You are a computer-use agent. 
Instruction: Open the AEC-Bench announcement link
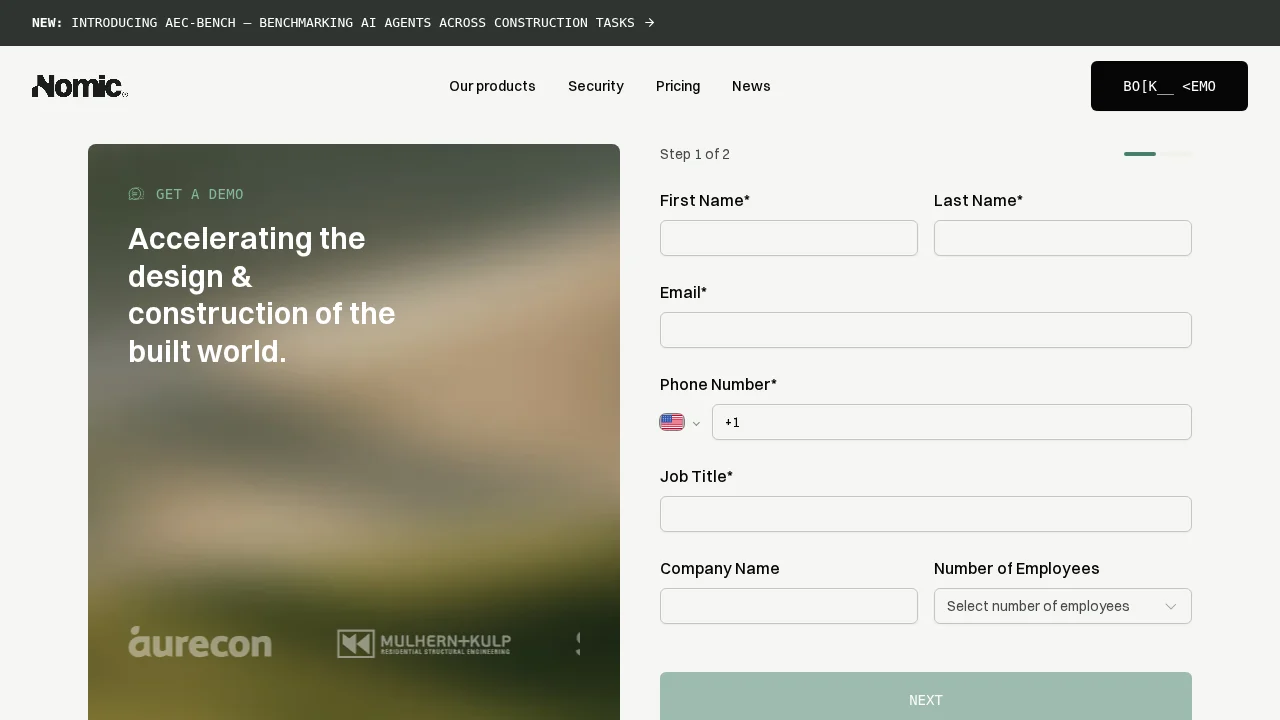pos(352,23)
